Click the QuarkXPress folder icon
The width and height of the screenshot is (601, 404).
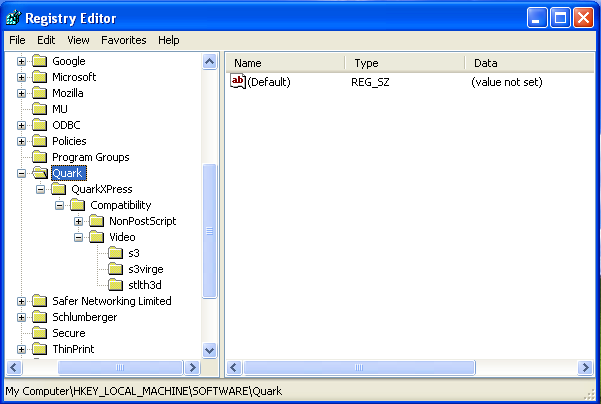point(59,189)
